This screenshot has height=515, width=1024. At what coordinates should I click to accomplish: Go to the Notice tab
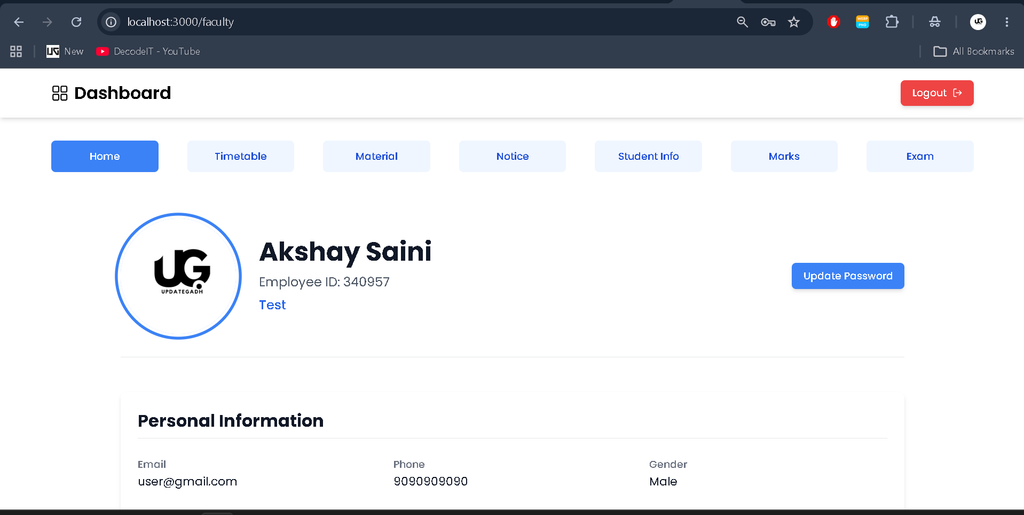(x=512, y=157)
